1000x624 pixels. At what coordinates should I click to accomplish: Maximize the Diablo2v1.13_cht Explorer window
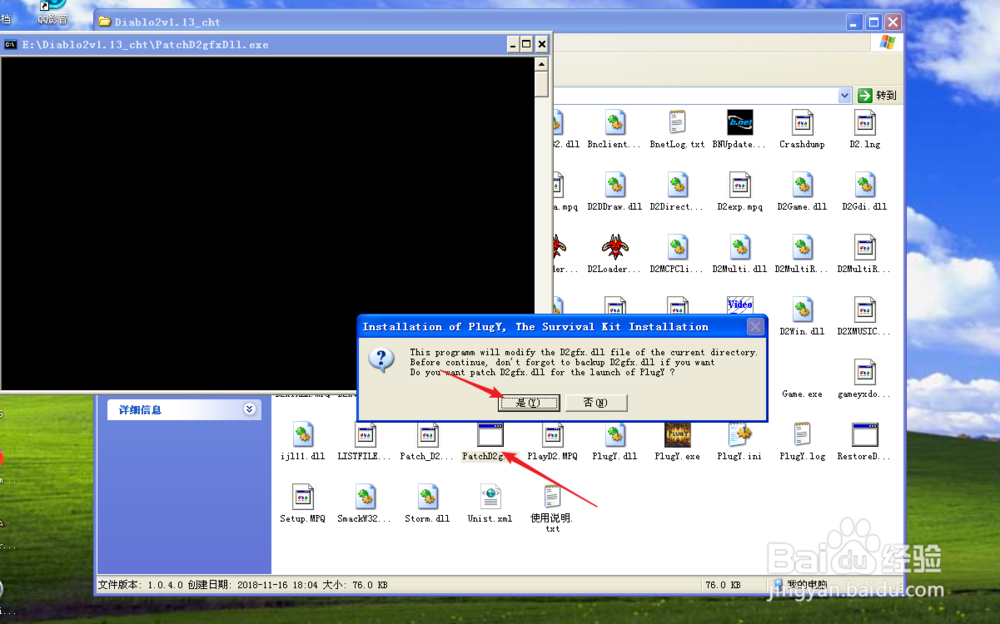pos(874,22)
